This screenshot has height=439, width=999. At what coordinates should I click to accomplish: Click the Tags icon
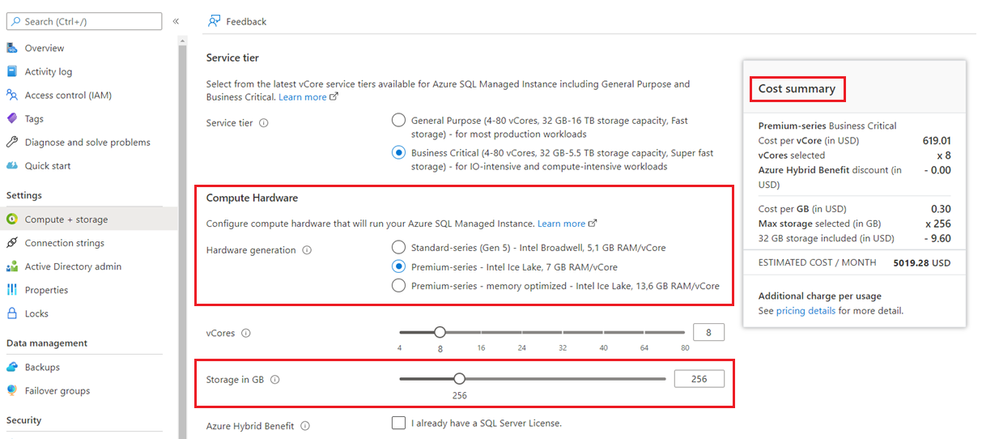[x=11, y=119]
